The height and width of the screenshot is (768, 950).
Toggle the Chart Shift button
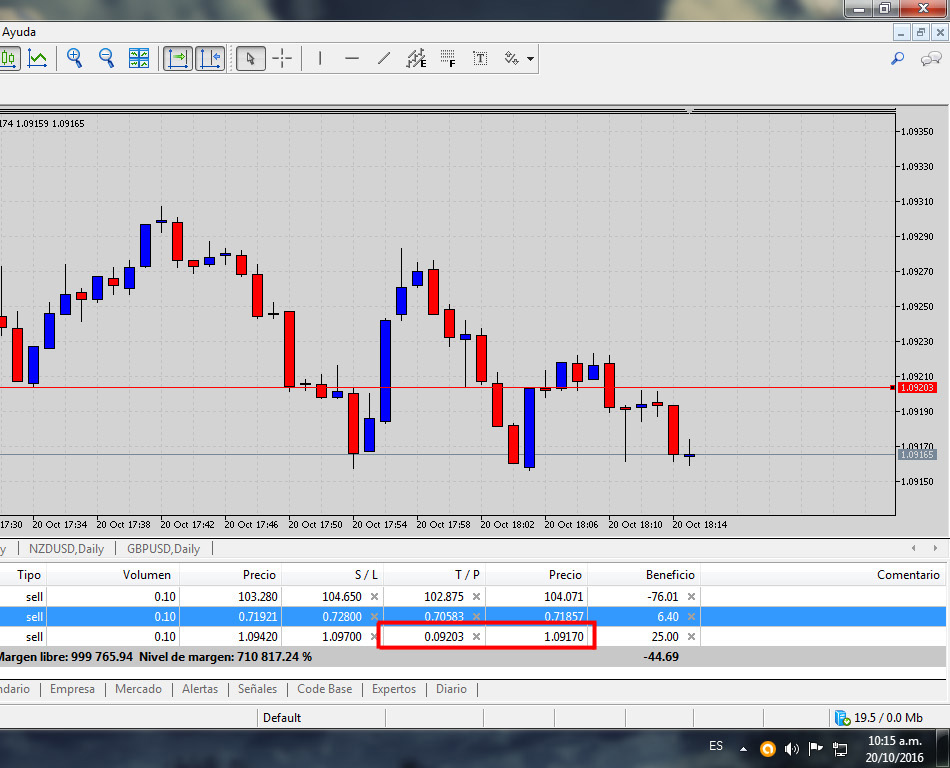209,58
